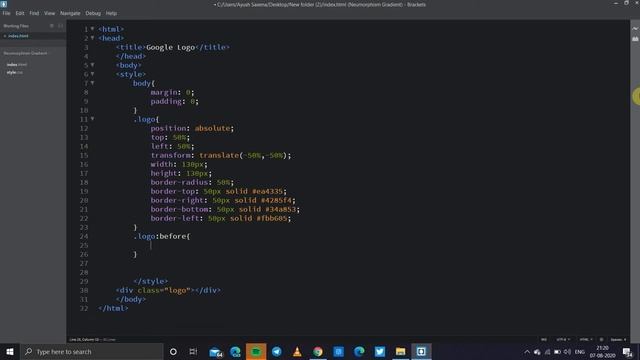Open Twitter app on taskbar

click(380, 351)
